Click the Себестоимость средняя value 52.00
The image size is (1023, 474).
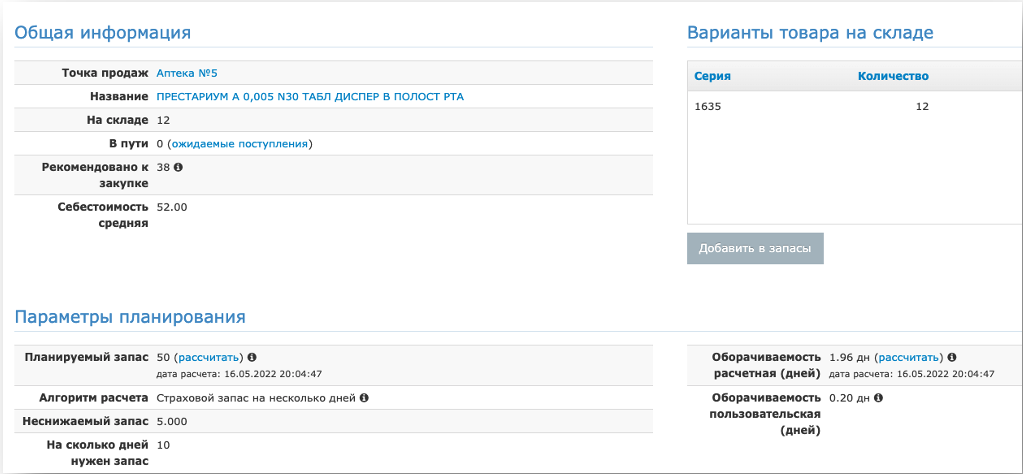[x=172, y=207]
